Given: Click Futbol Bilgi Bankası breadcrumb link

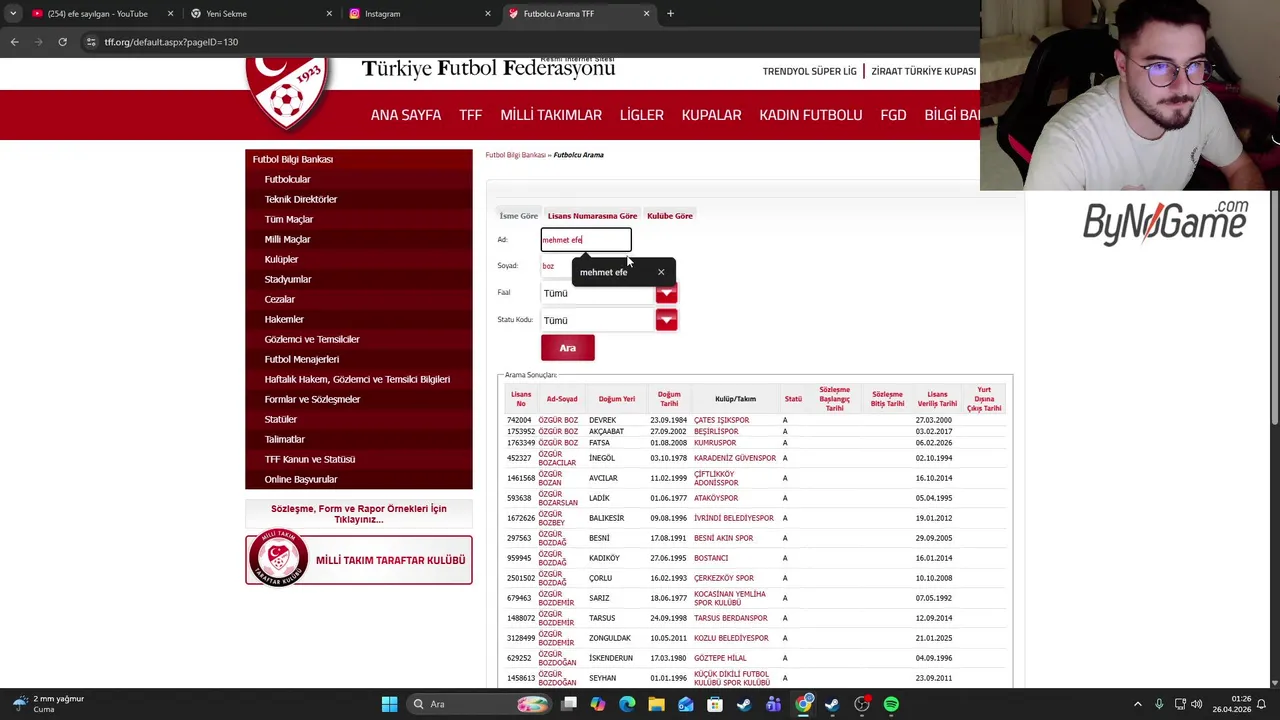Looking at the screenshot, I should [516, 155].
